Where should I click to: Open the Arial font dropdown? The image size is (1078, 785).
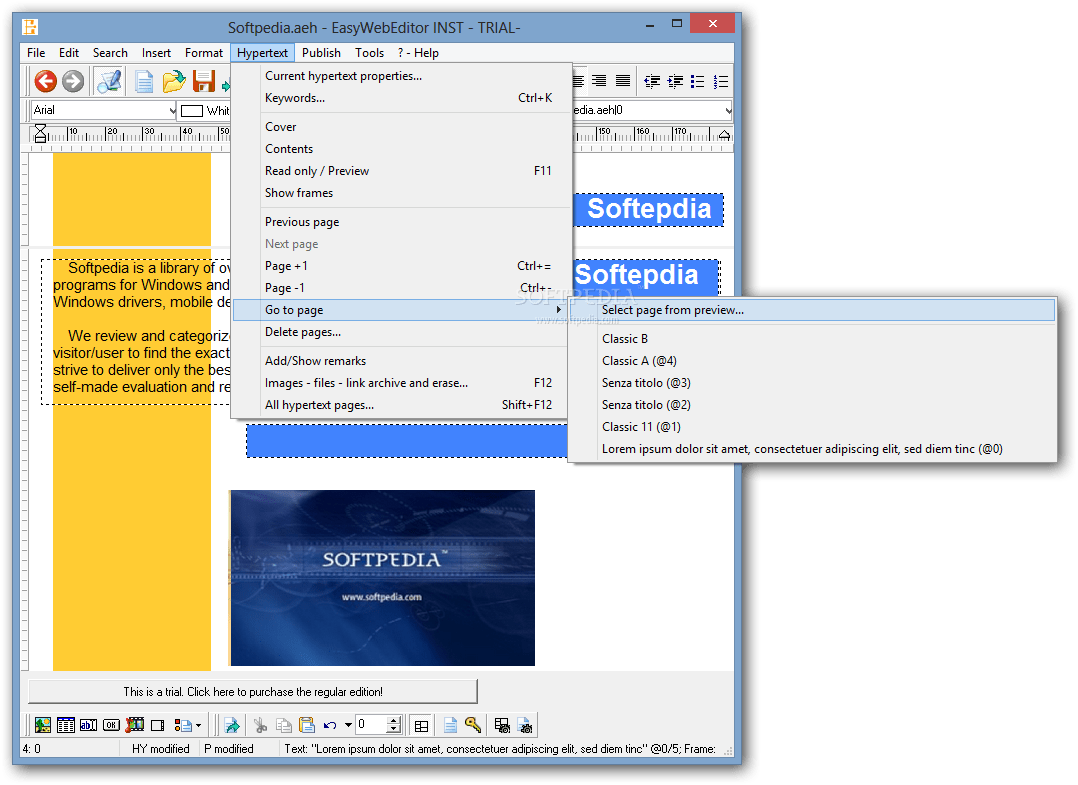172,110
